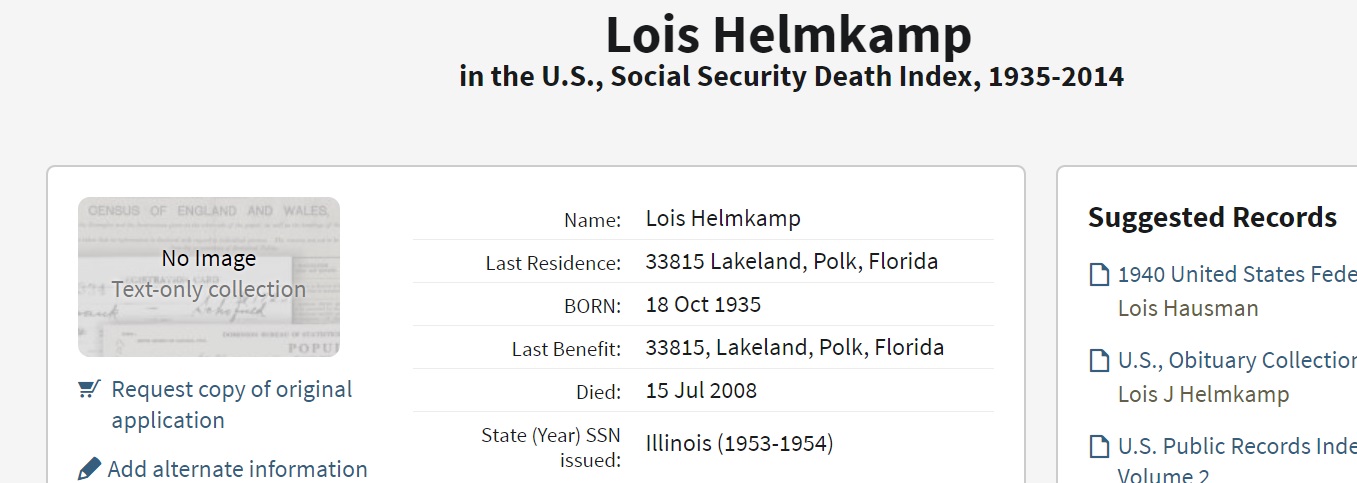Click the document icon beside Obituary Collection
Image resolution: width=1357 pixels, height=483 pixels.
pos(1099,361)
